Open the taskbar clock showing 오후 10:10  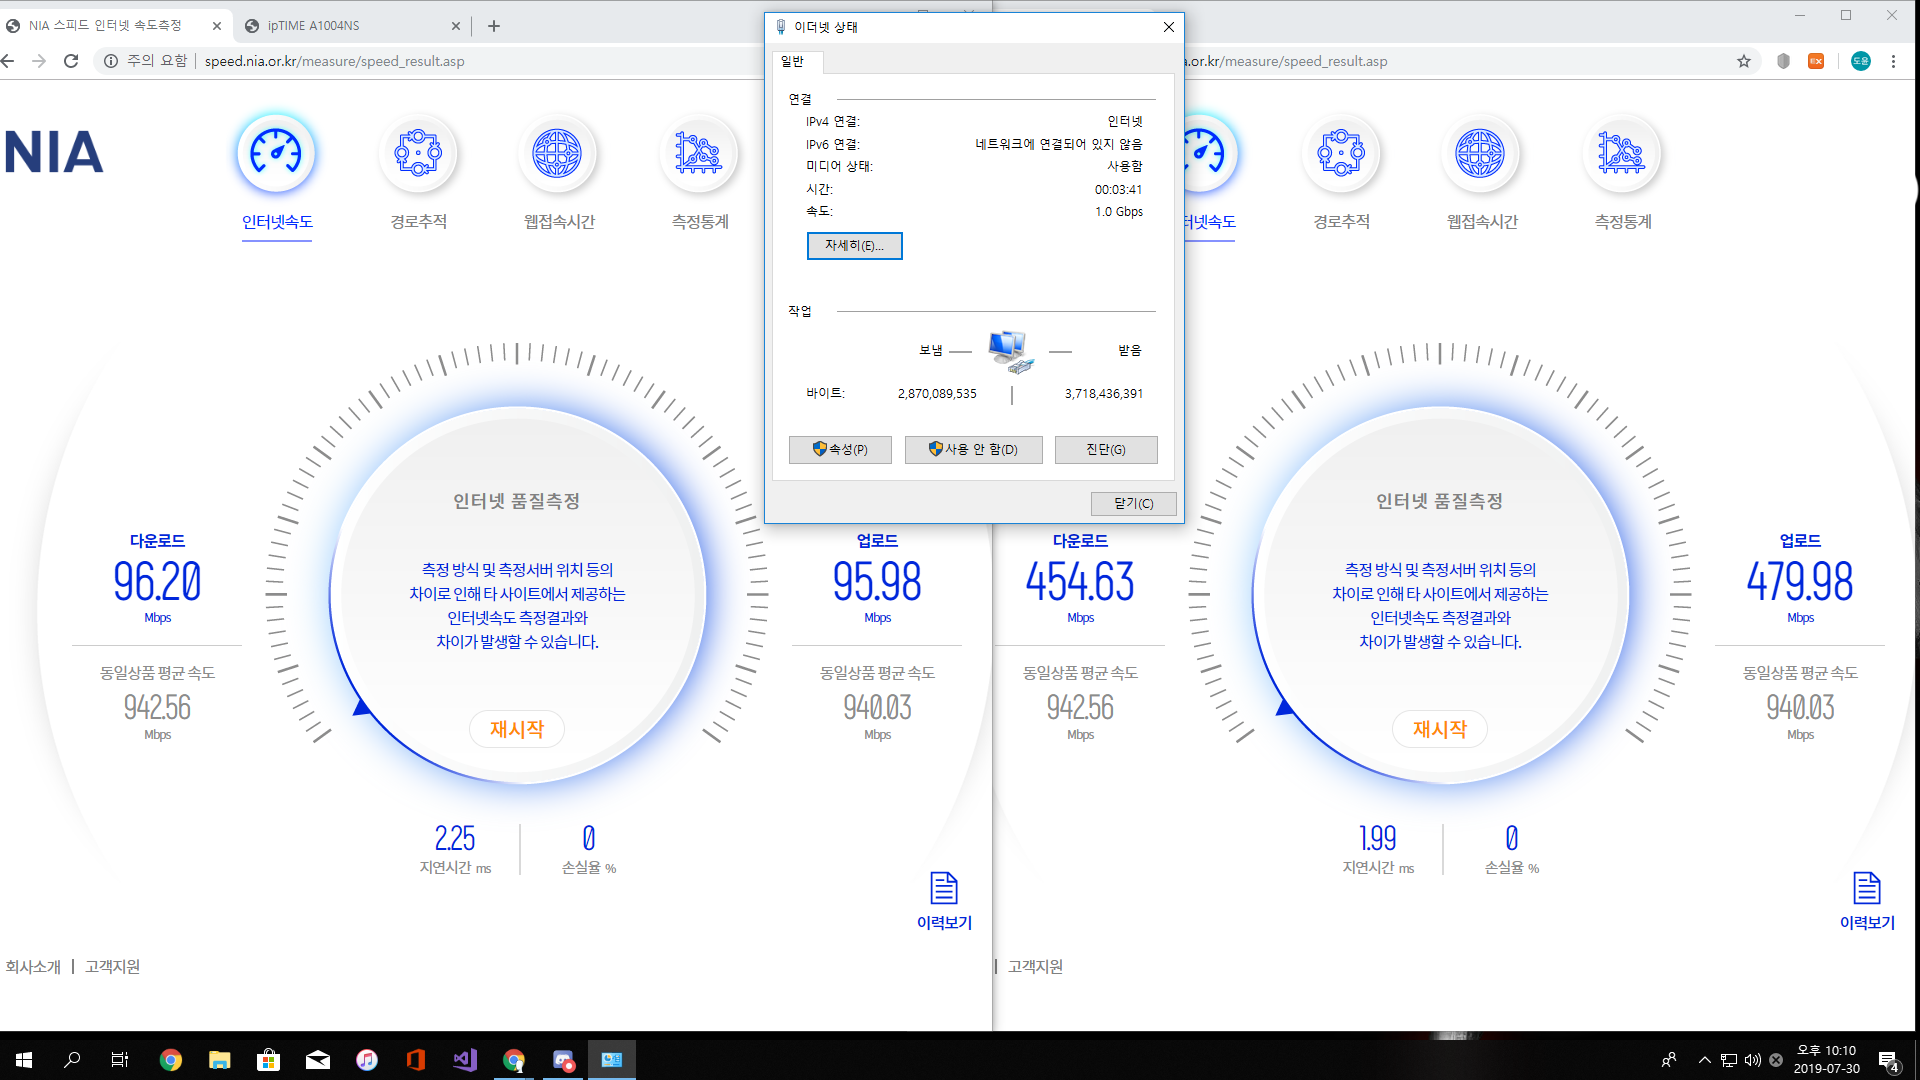click(x=1826, y=1060)
